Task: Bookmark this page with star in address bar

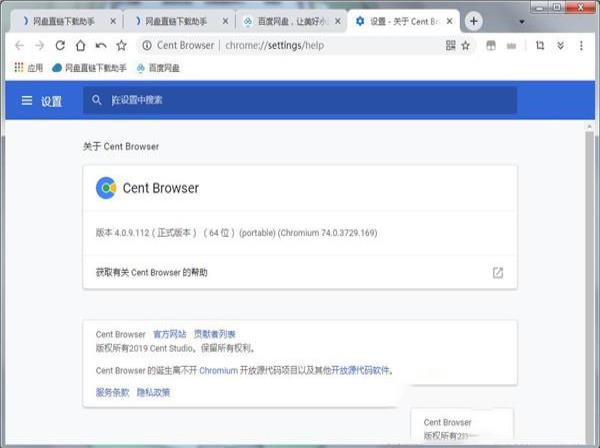Action: point(465,46)
